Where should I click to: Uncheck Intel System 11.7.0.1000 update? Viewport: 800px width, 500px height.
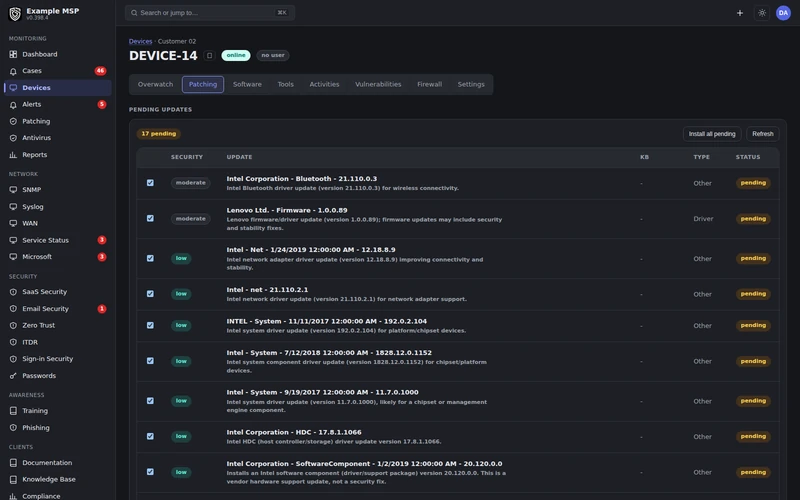coord(150,401)
